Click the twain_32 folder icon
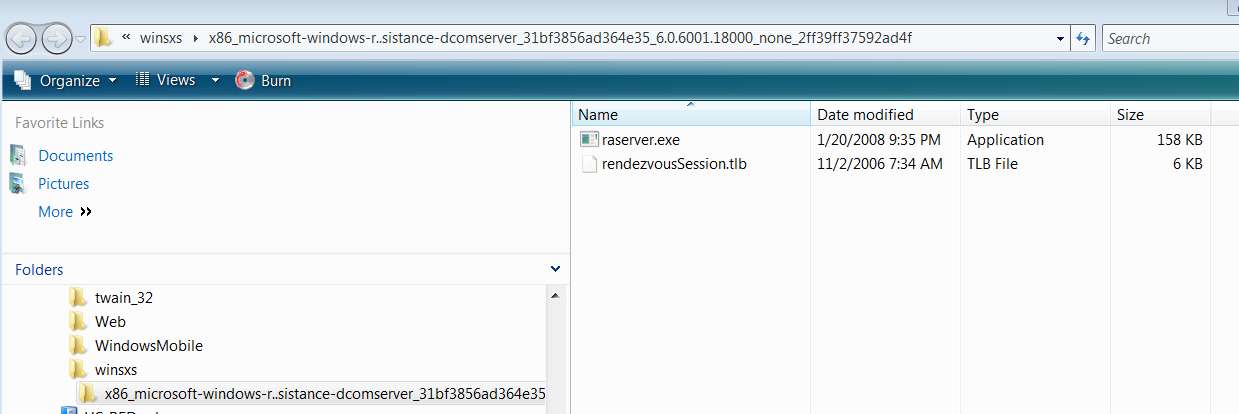 tap(79, 297)
